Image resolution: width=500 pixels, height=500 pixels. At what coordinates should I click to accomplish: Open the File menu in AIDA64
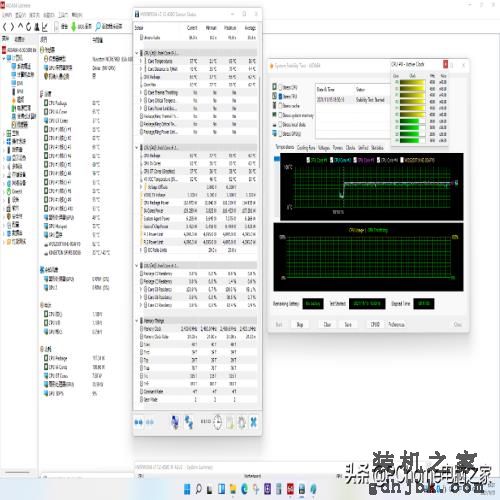click(7, 15)
